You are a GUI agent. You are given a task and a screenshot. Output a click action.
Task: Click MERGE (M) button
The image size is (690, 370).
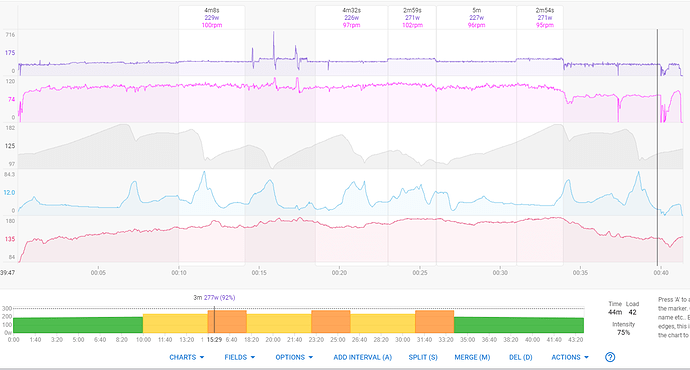472,357
